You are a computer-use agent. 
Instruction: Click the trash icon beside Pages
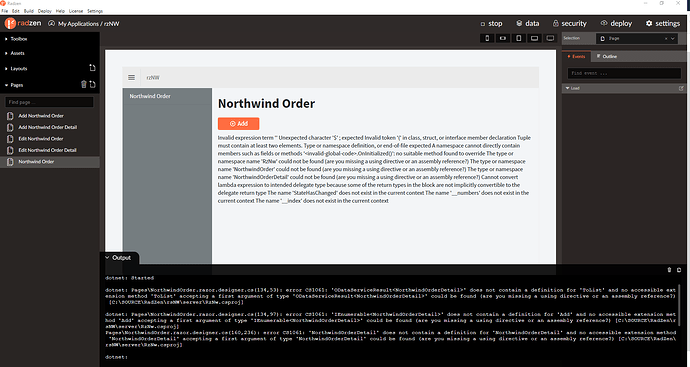[84, 84]
